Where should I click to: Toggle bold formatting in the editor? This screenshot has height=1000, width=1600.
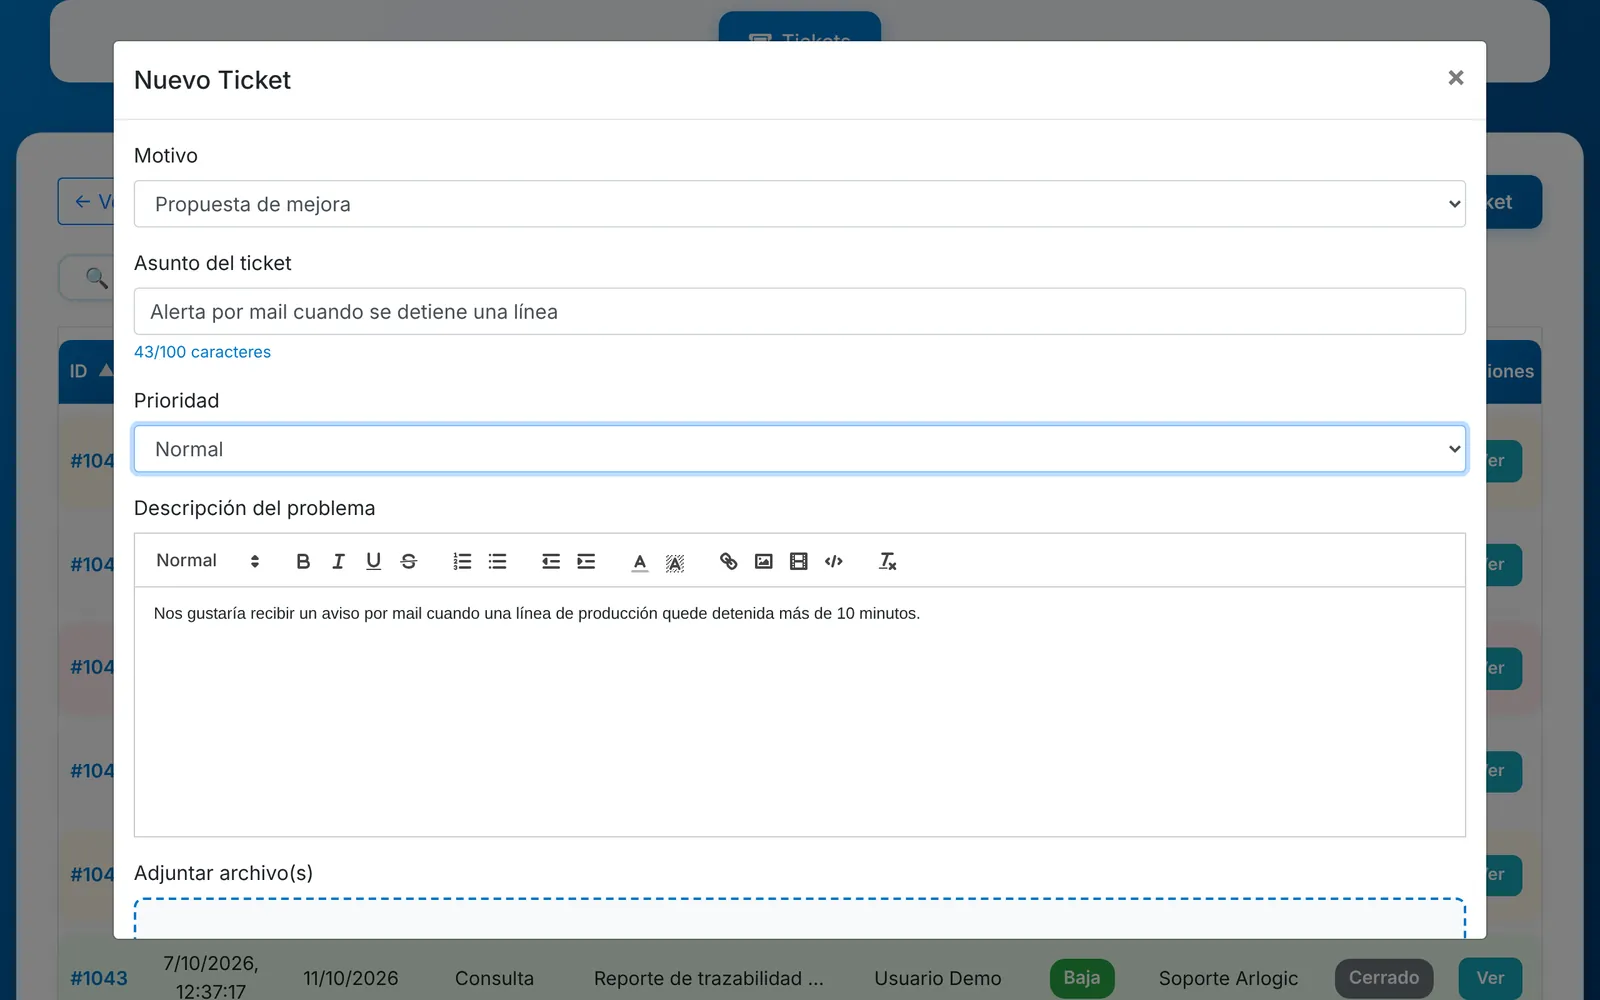pyautogui.click(x=303, y=561)
